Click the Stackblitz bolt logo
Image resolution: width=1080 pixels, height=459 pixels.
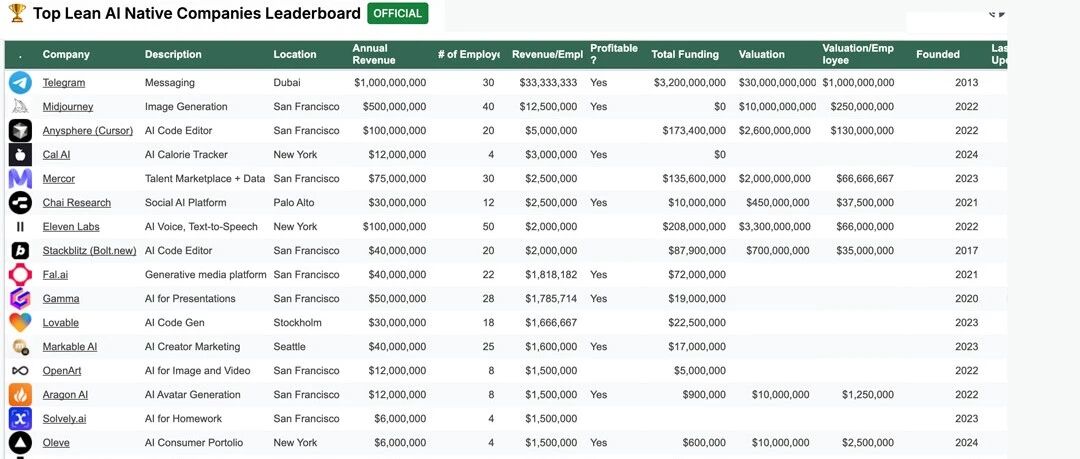[x=20, y=251]
